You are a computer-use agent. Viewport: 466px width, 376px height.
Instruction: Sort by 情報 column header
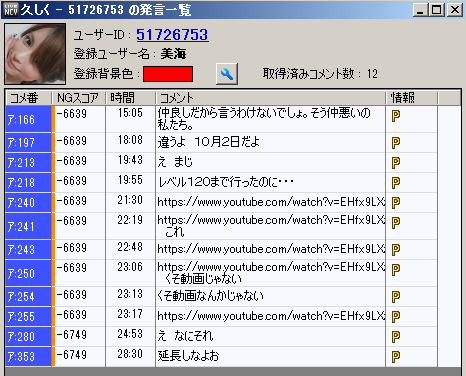coord(412,98)
